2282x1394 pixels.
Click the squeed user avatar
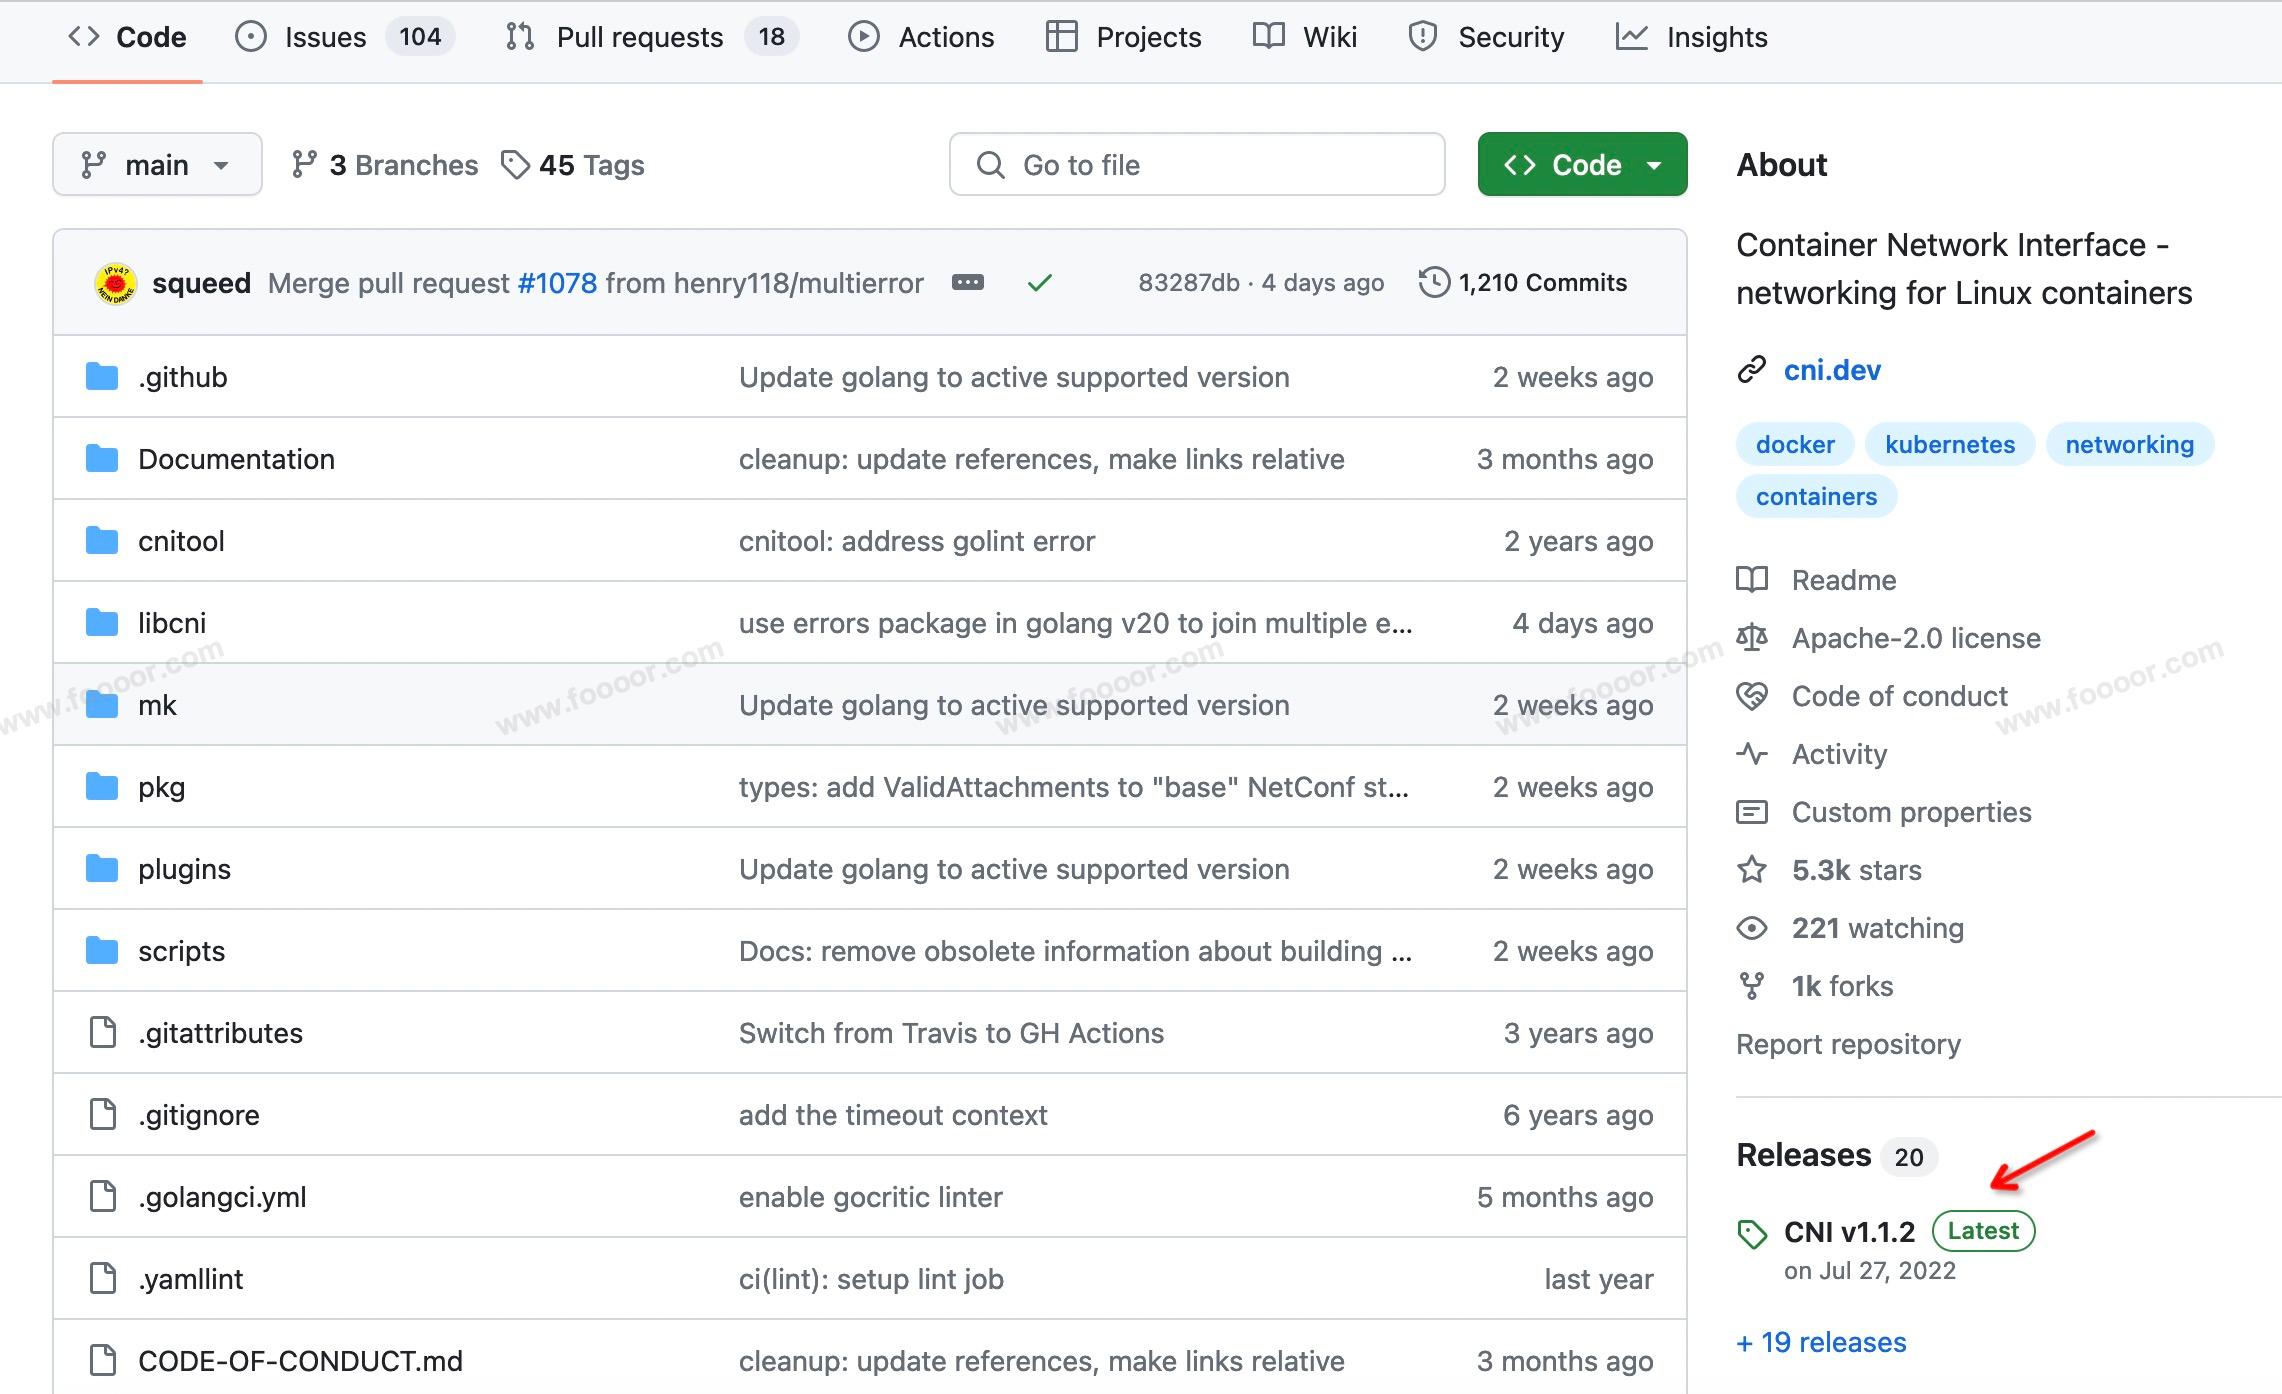point(115,284)
